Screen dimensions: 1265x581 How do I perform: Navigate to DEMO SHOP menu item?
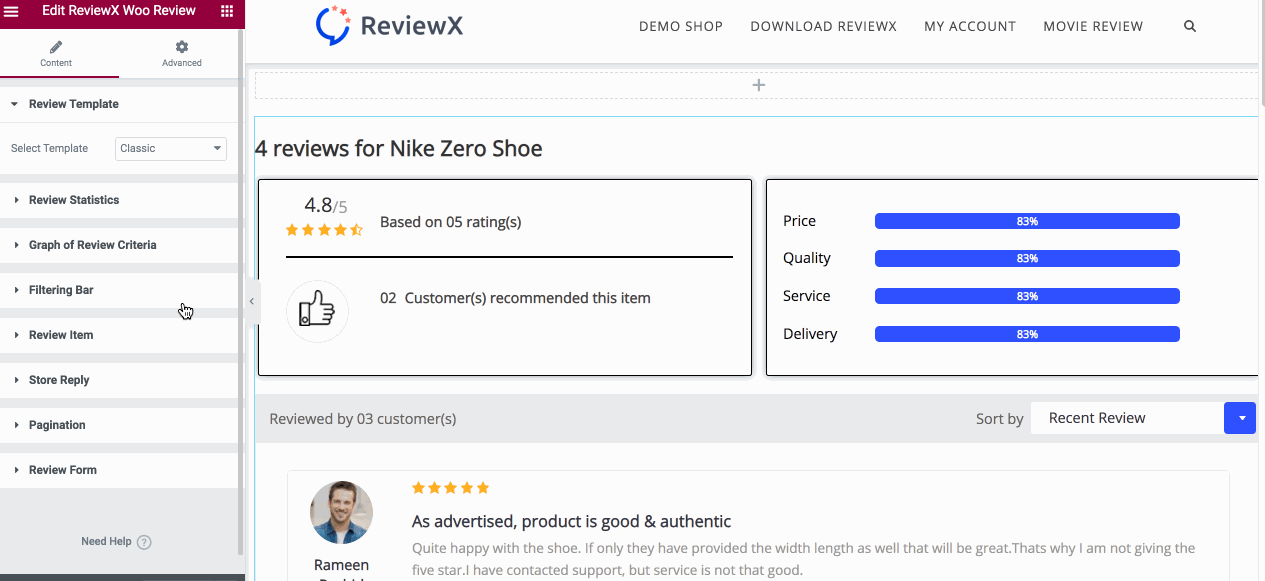[x=681, y=26]
